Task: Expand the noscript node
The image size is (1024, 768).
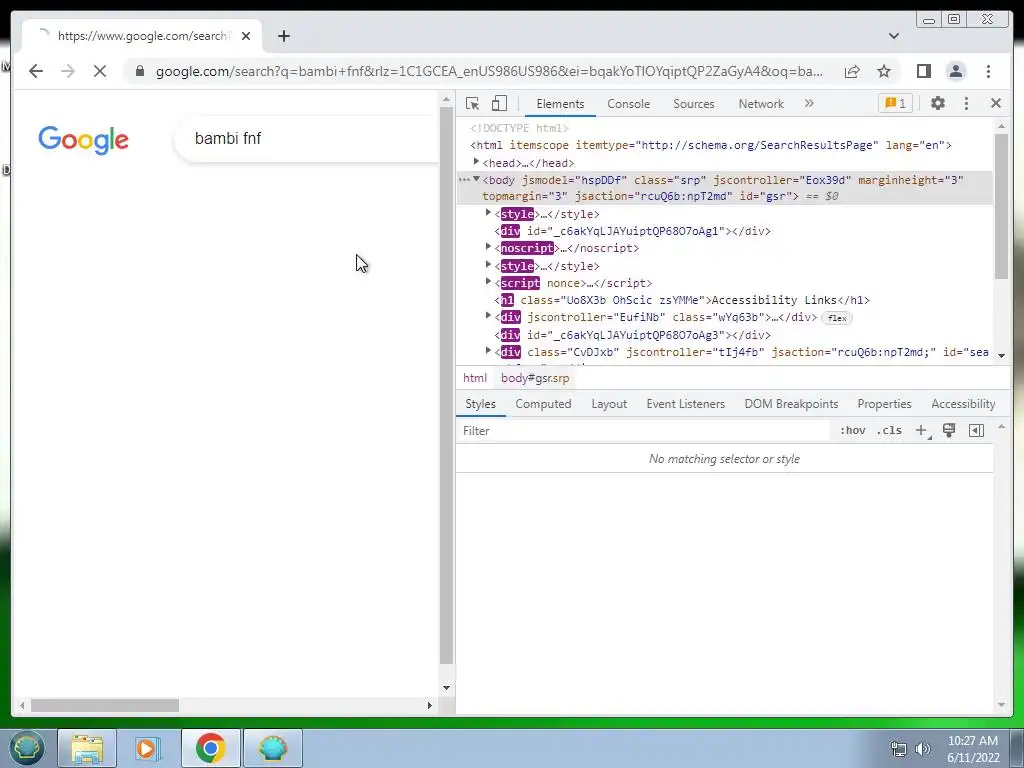Action: pos(488,247)
